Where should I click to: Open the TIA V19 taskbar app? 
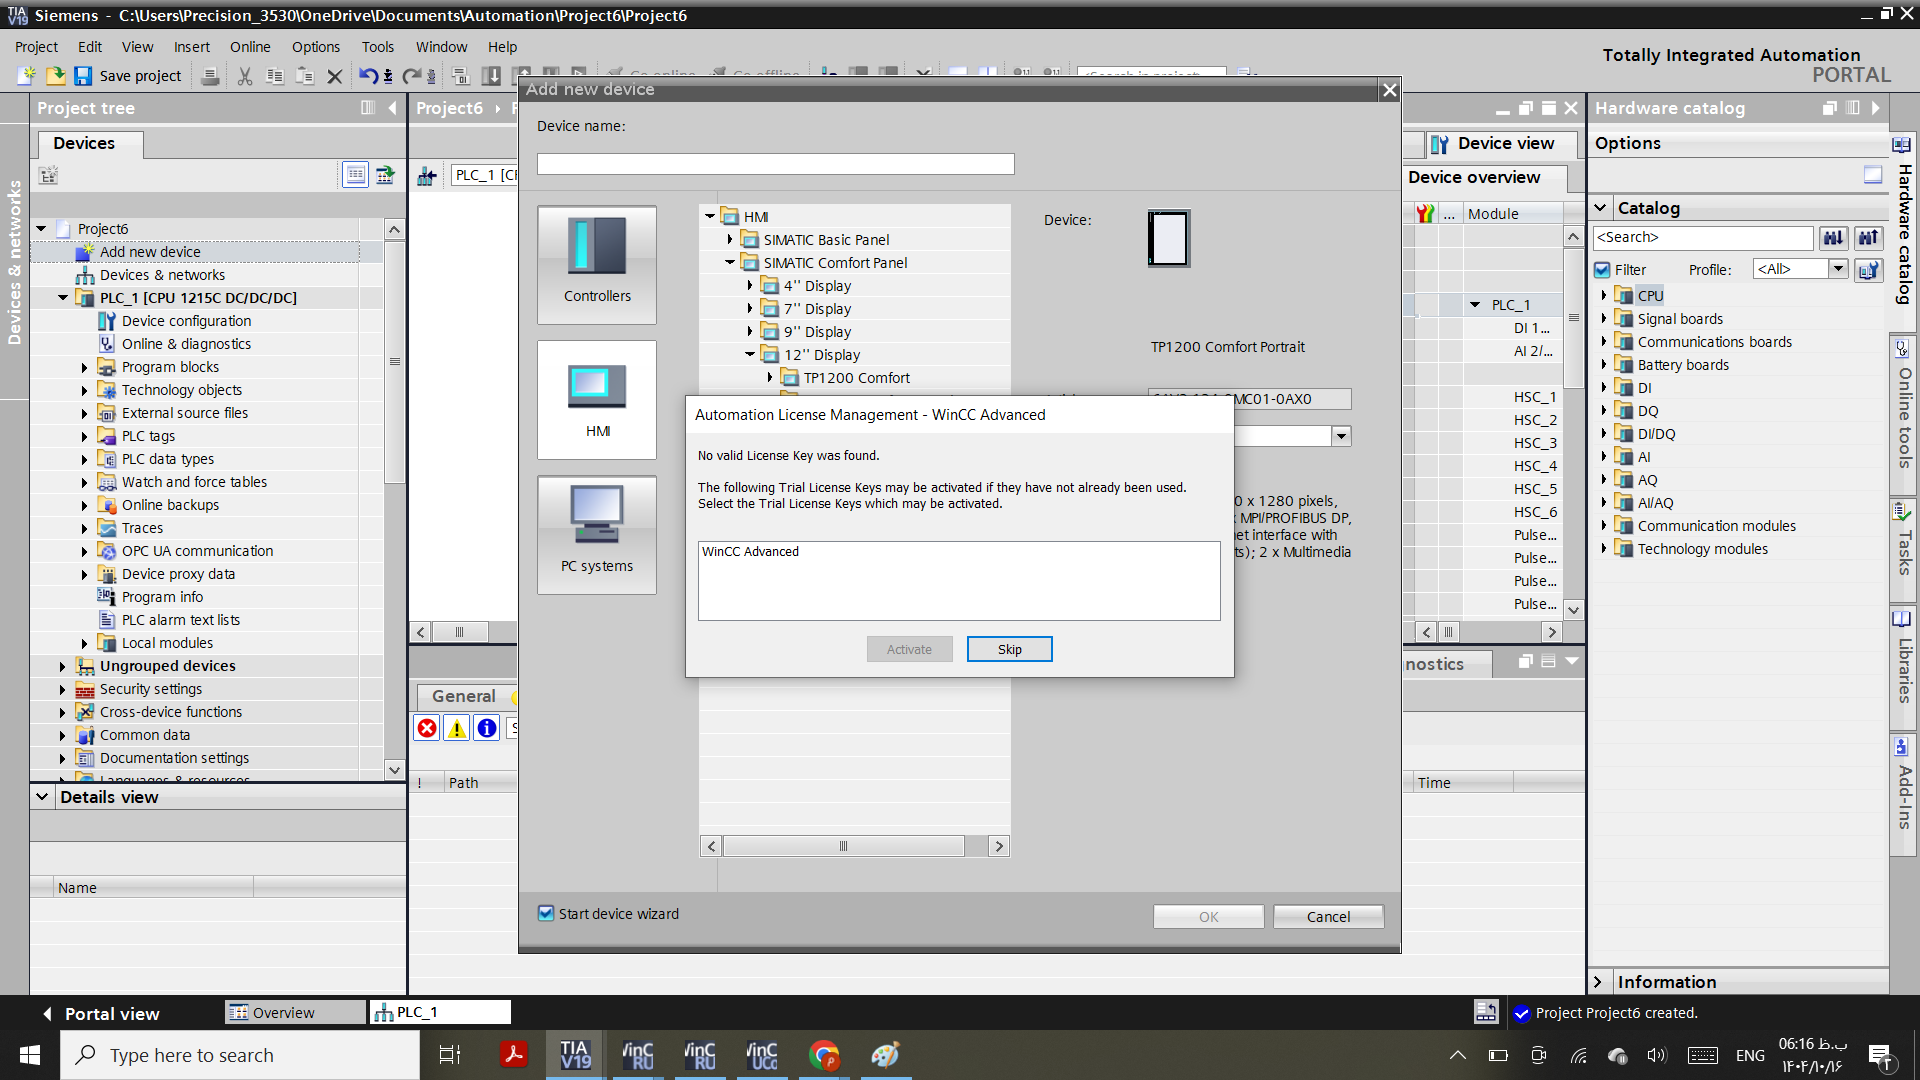tap(575, 1055)
